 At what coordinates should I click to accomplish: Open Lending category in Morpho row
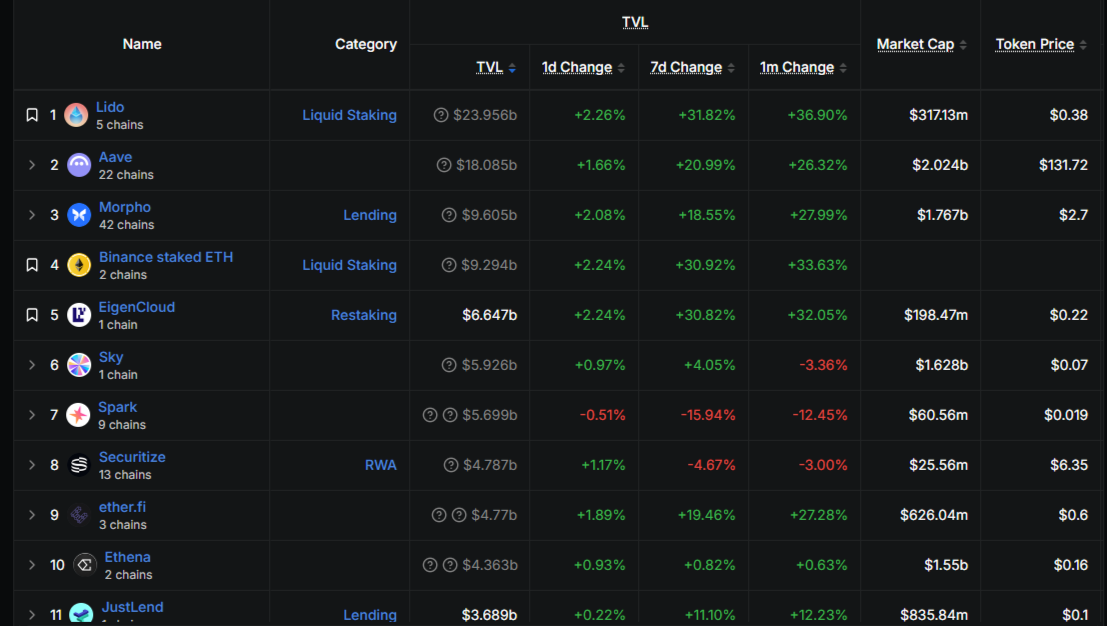point(370,215)
